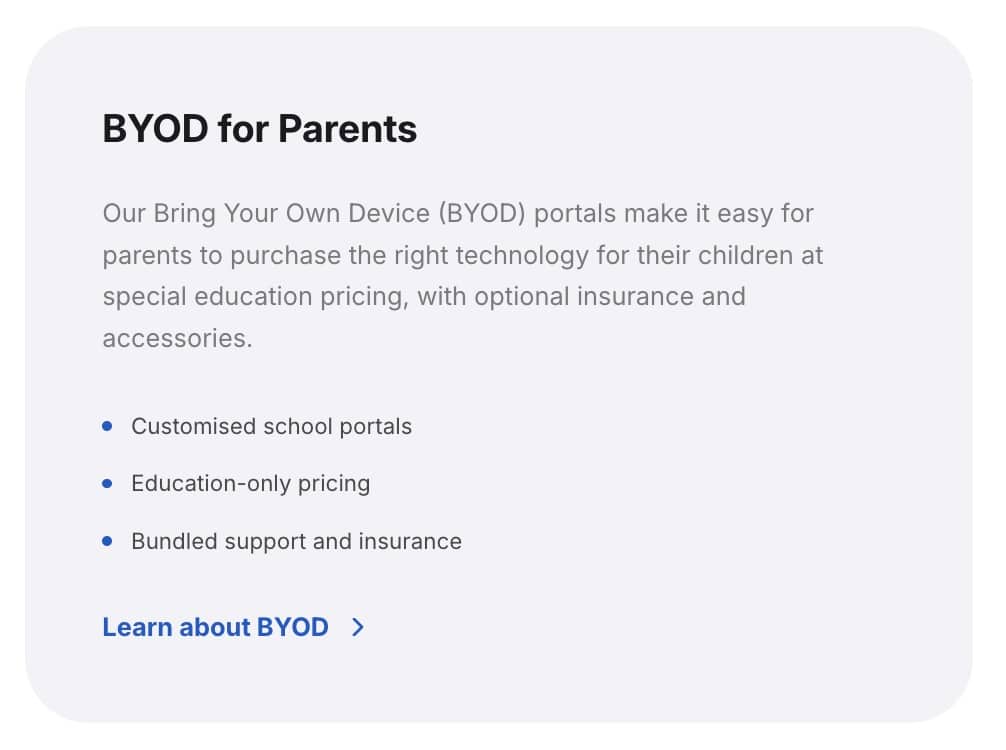Click the chevron arrow after Learn about BYOD
The height and width of the screenshot is (750, 1006).
(x=358, y=627)
